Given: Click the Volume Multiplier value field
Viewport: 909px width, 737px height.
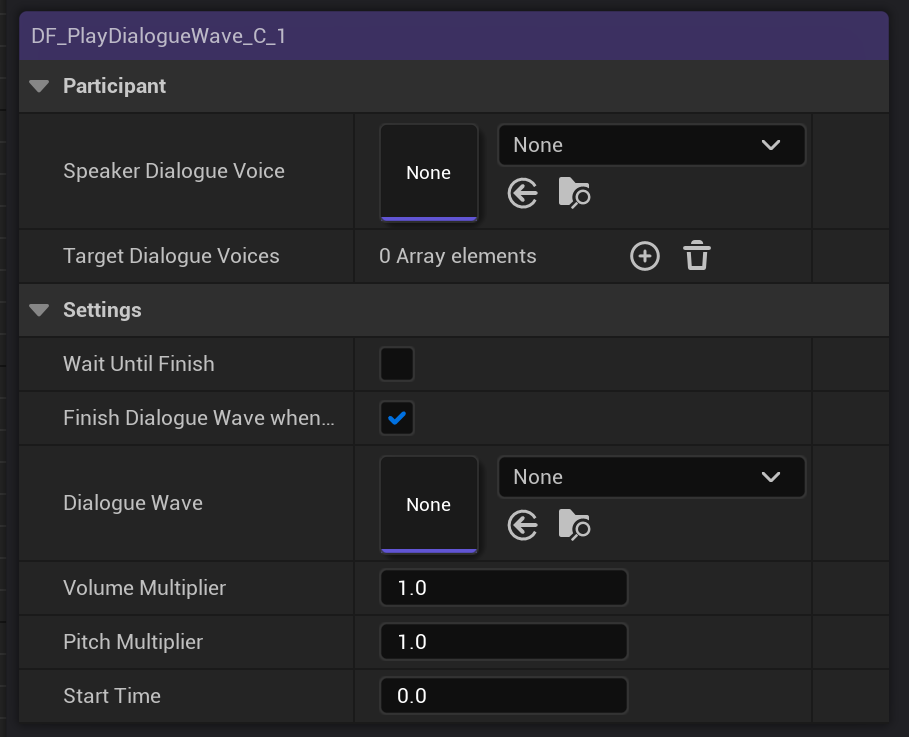Looking at the screenshot, I should [x=503, y=588].
